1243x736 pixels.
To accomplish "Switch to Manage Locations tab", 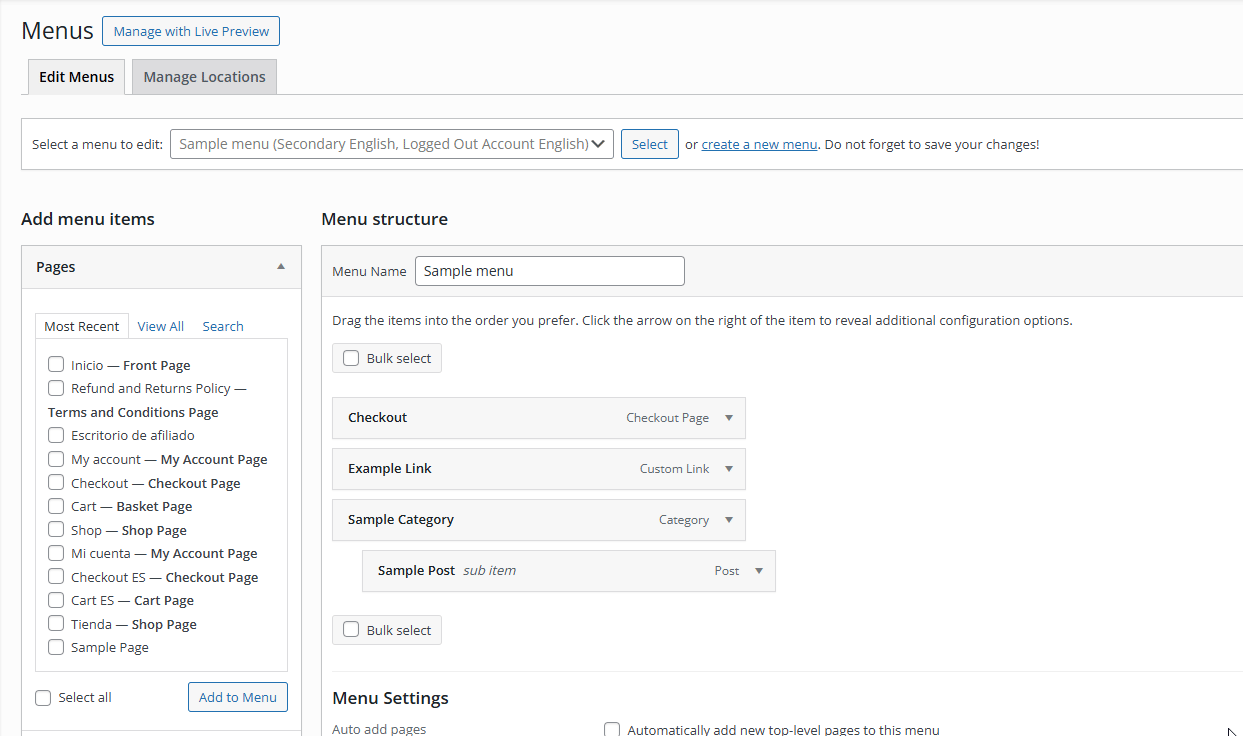I will (204, 77).
